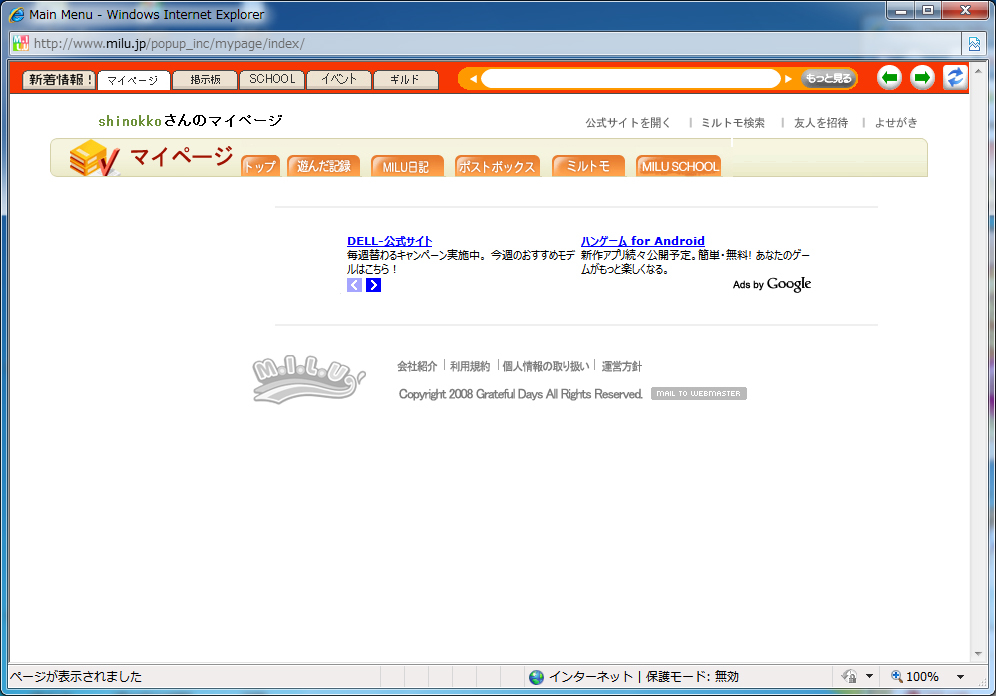Viewport: 996px width, 696px height.
Task: Open the DELL-公式サイト ad link
Action: (x=389, y=241)
